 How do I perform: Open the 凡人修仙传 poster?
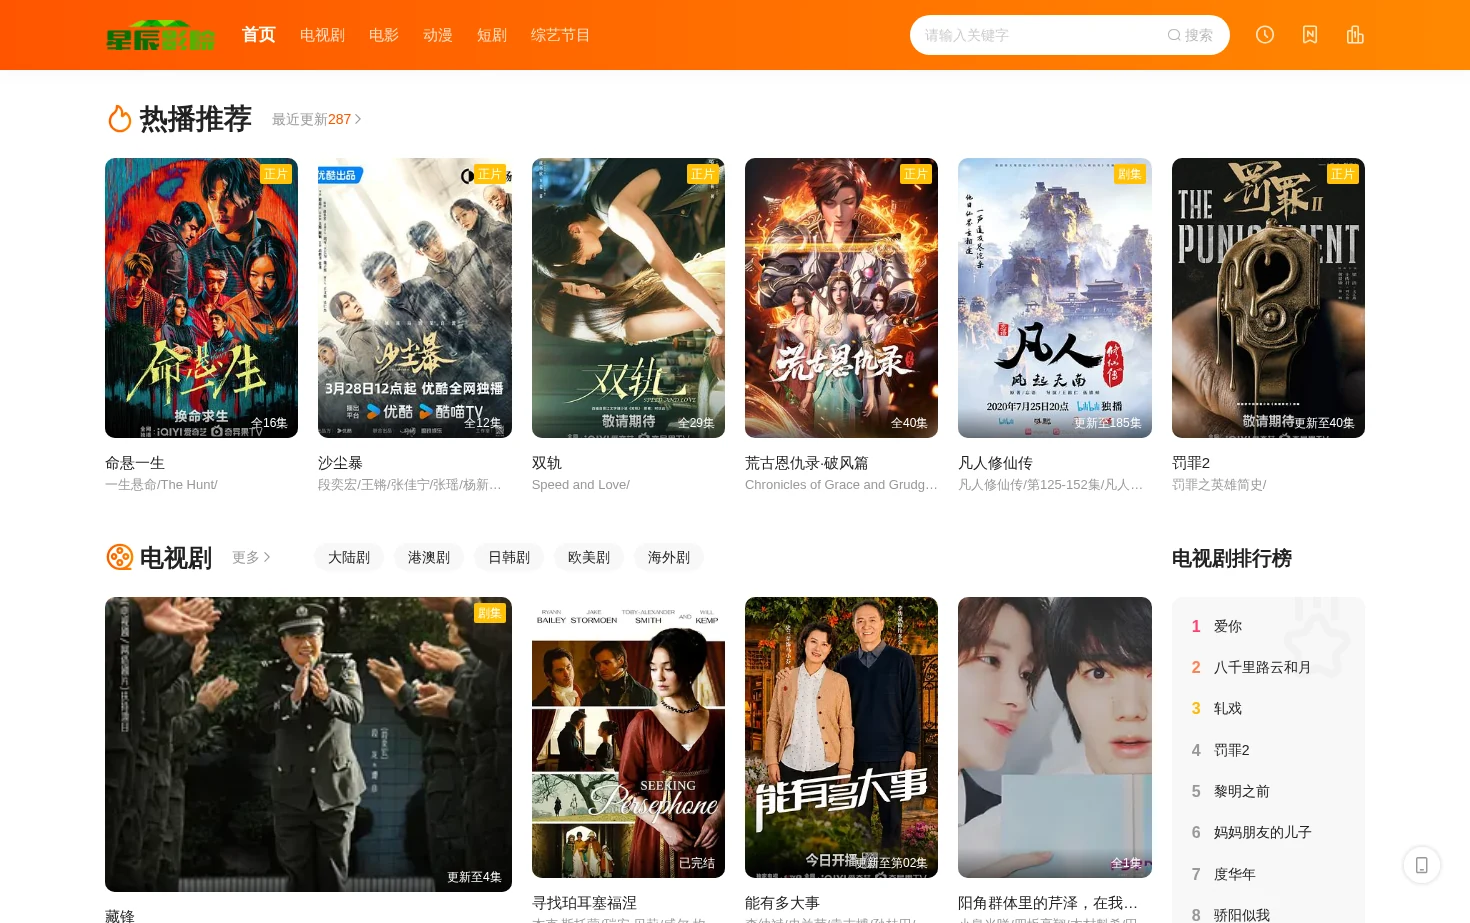[x=1055, y=298]
